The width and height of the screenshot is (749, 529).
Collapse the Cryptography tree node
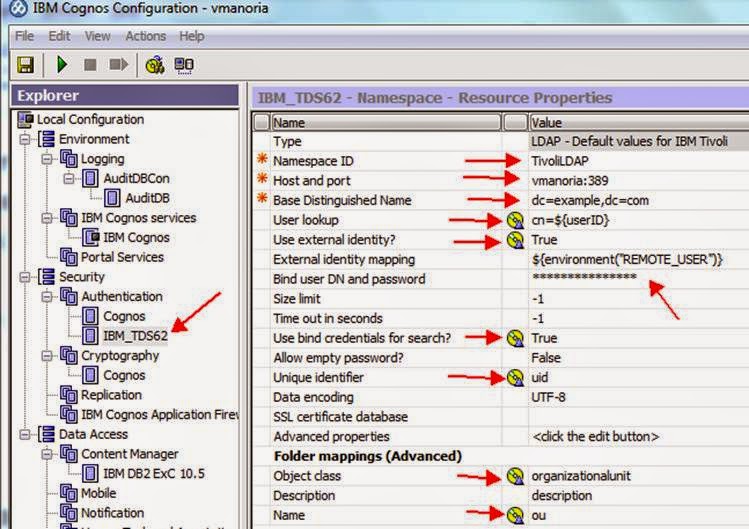click(47, 356)
